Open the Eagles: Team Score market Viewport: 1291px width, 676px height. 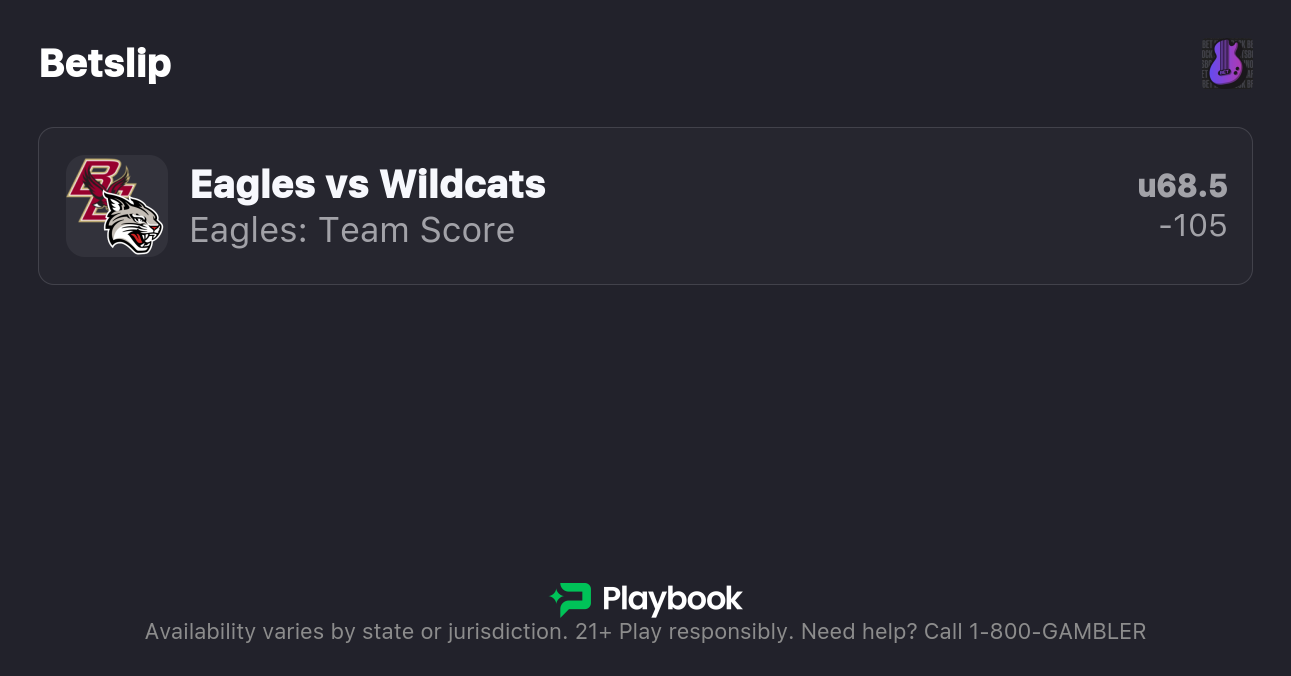click(352, 230)
